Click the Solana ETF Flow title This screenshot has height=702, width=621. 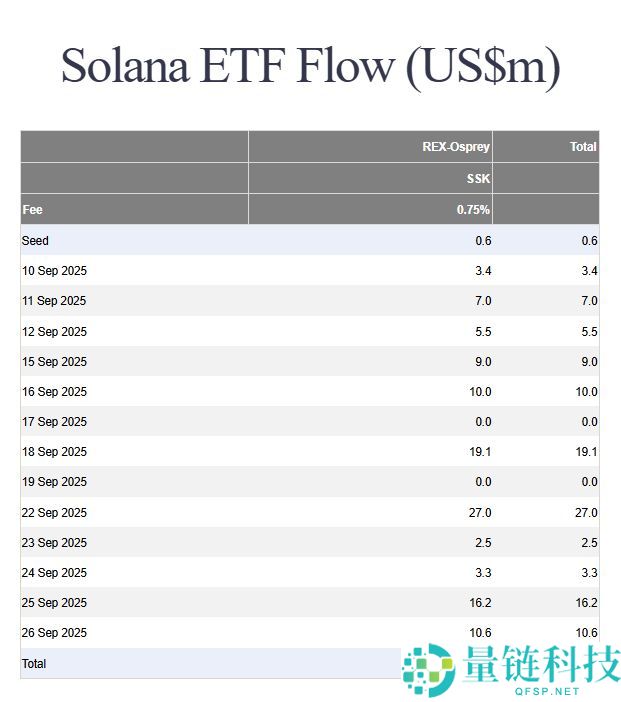(310, 66)
